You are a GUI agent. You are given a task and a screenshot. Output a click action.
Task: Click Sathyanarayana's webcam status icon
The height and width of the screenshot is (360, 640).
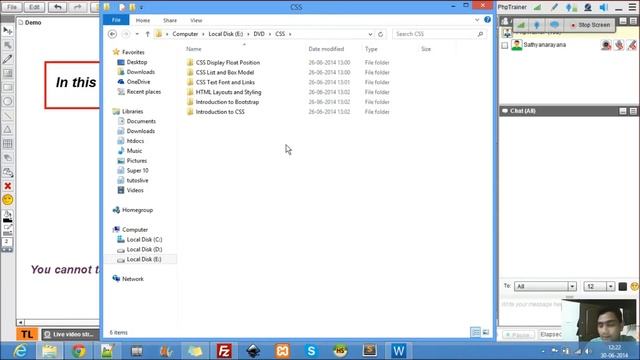pos(606,45)
